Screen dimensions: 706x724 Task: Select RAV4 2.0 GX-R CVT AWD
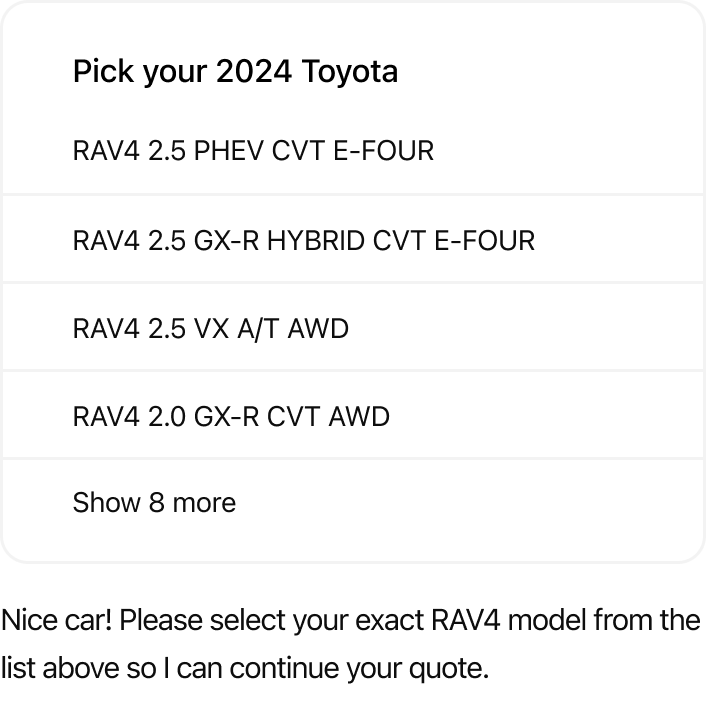pyautogui.click(x=231, y=416)
